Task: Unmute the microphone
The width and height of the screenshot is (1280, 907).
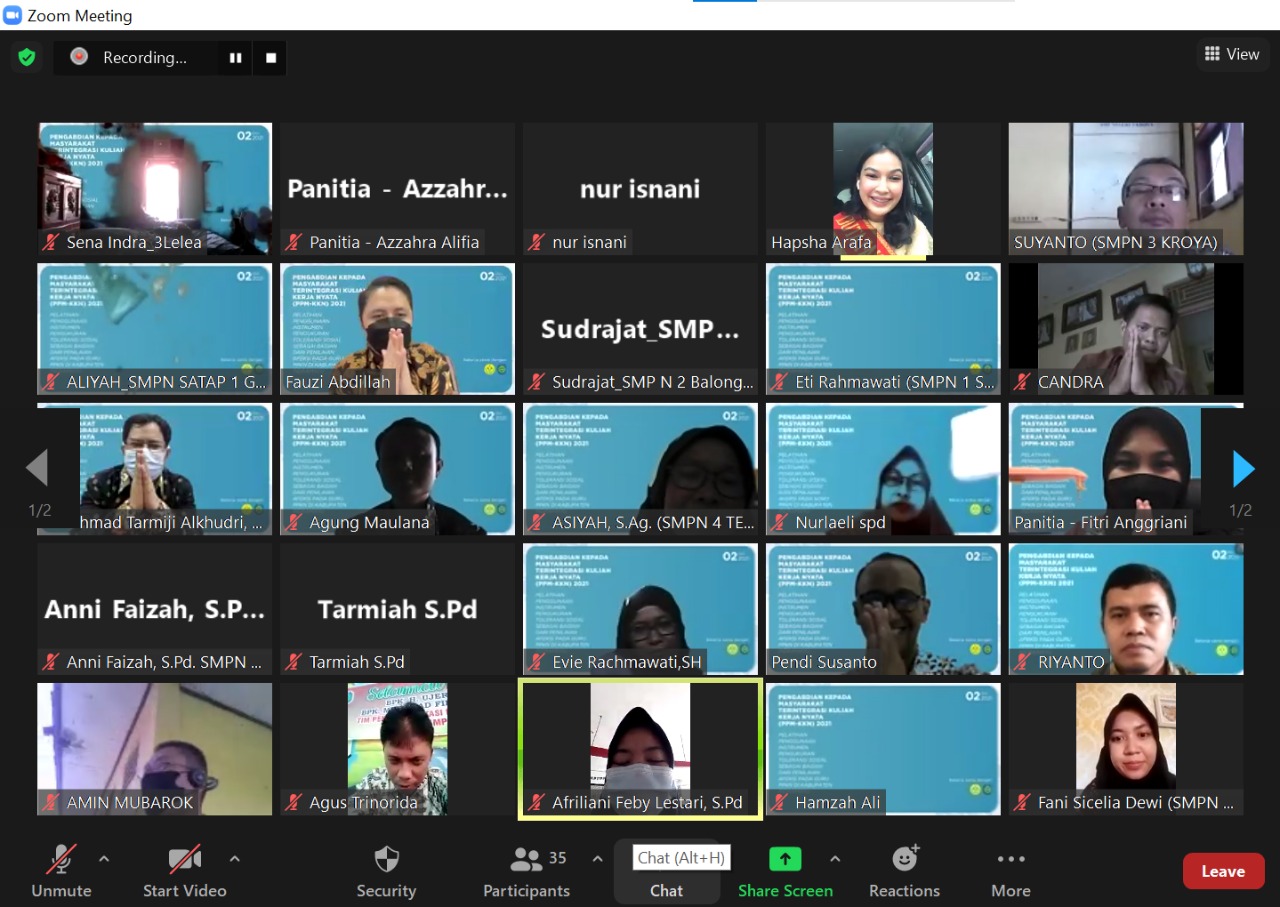Action: (61, 871)
